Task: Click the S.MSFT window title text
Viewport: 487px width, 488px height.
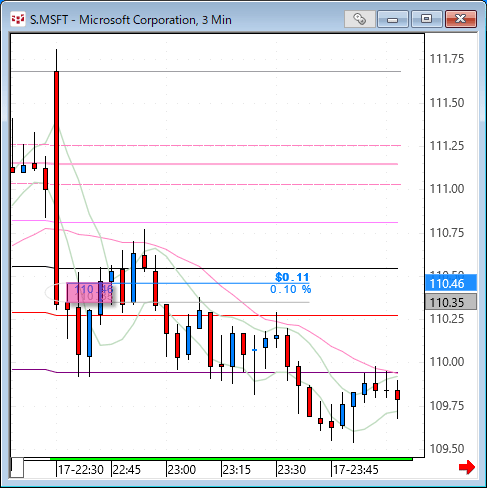Action: 131,20
